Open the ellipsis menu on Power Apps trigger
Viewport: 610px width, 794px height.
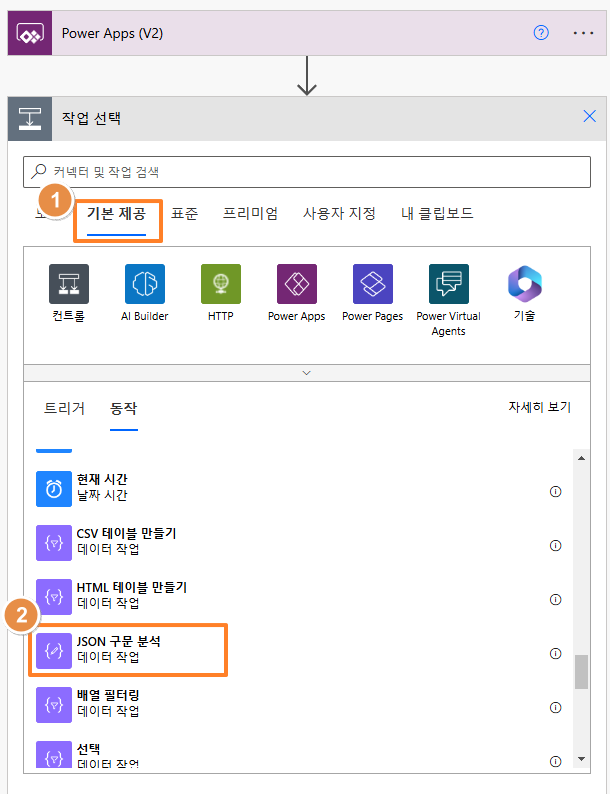click(x=583, y=33)
